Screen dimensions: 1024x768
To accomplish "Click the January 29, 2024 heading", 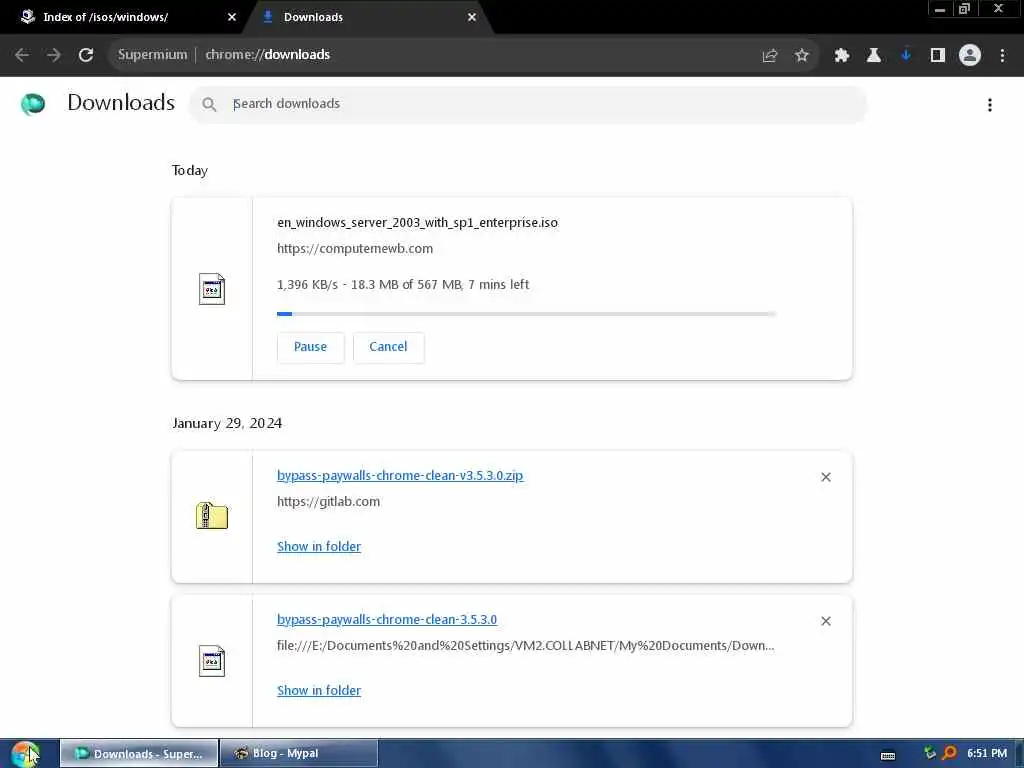I will [x=227, y=423].
